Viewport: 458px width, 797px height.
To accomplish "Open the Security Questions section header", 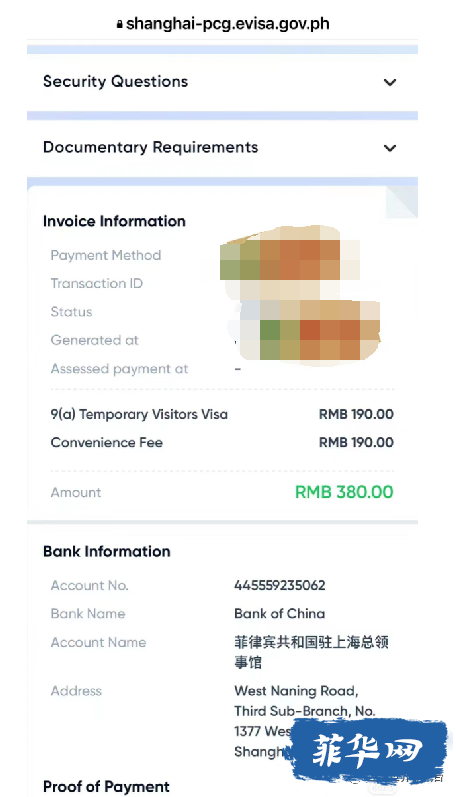I will click(x=222, y=82).
